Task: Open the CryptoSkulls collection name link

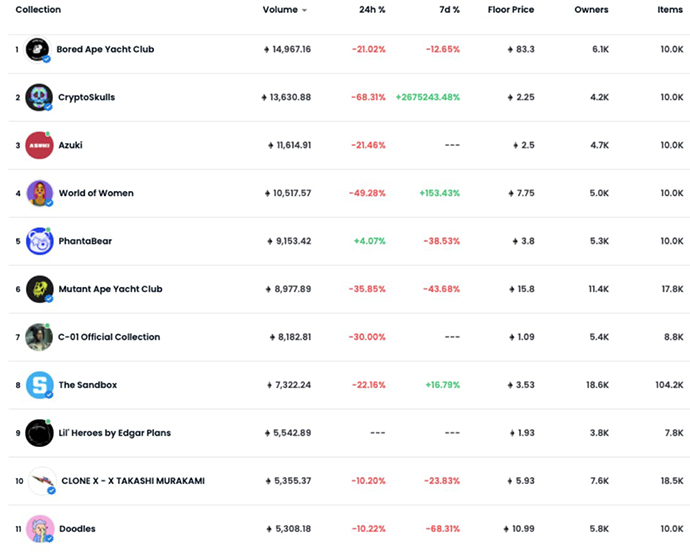Action: pyautogui.click(x=87, y=97)
